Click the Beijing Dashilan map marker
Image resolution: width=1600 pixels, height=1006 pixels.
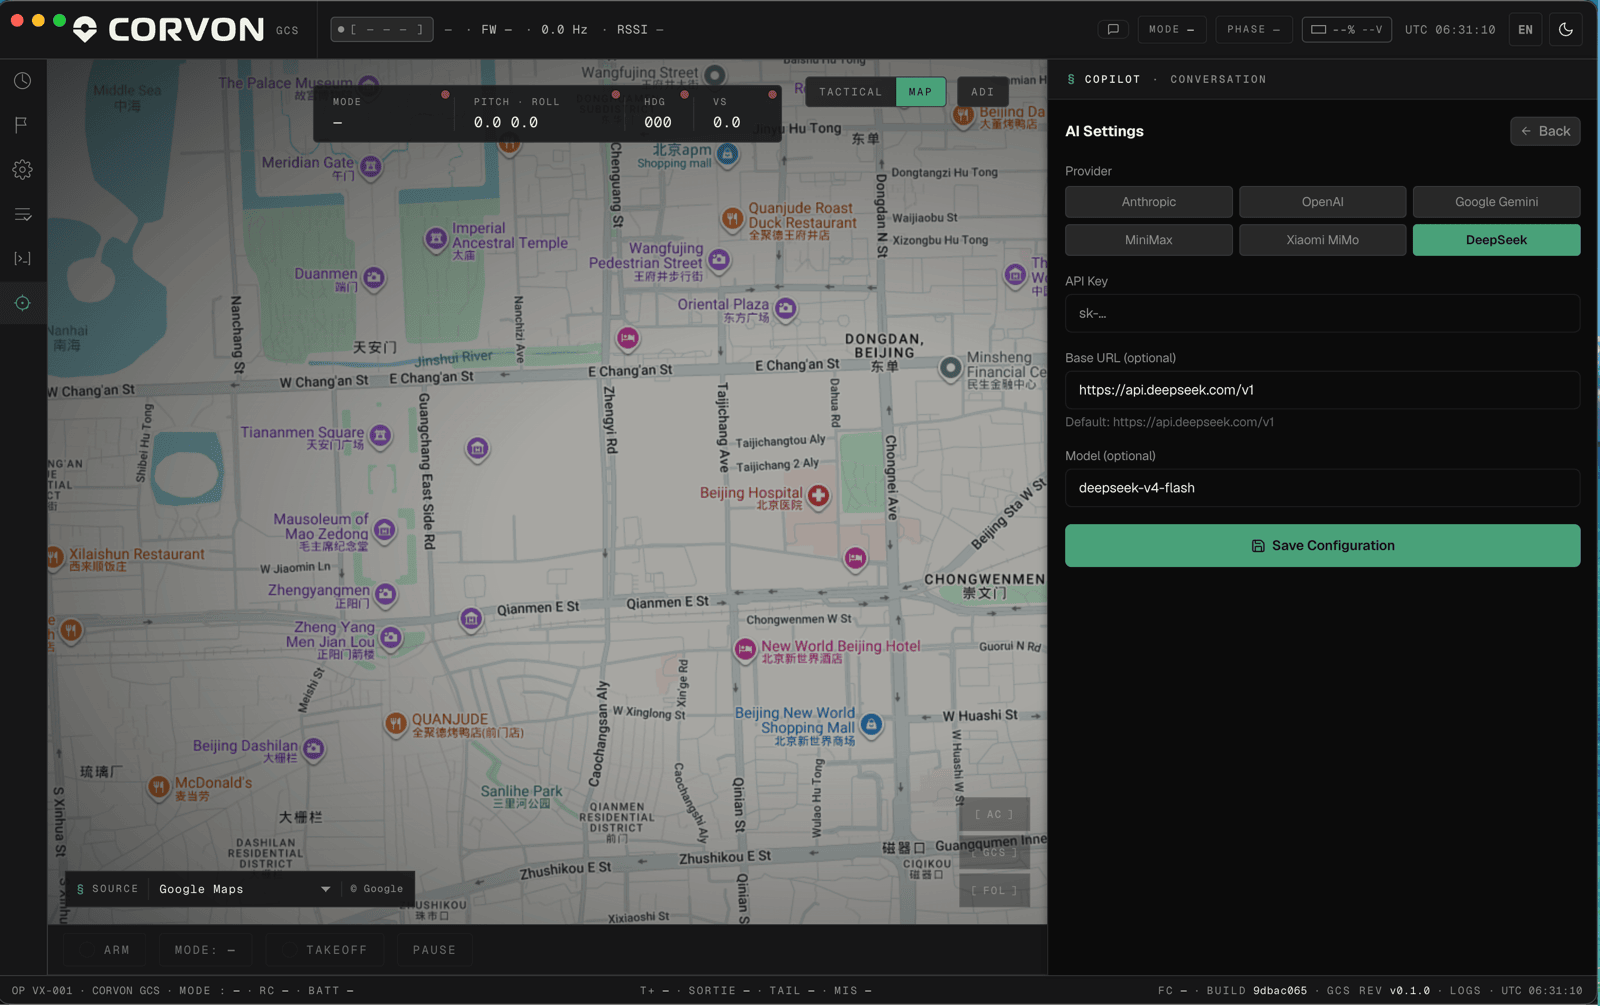point(314,748)
